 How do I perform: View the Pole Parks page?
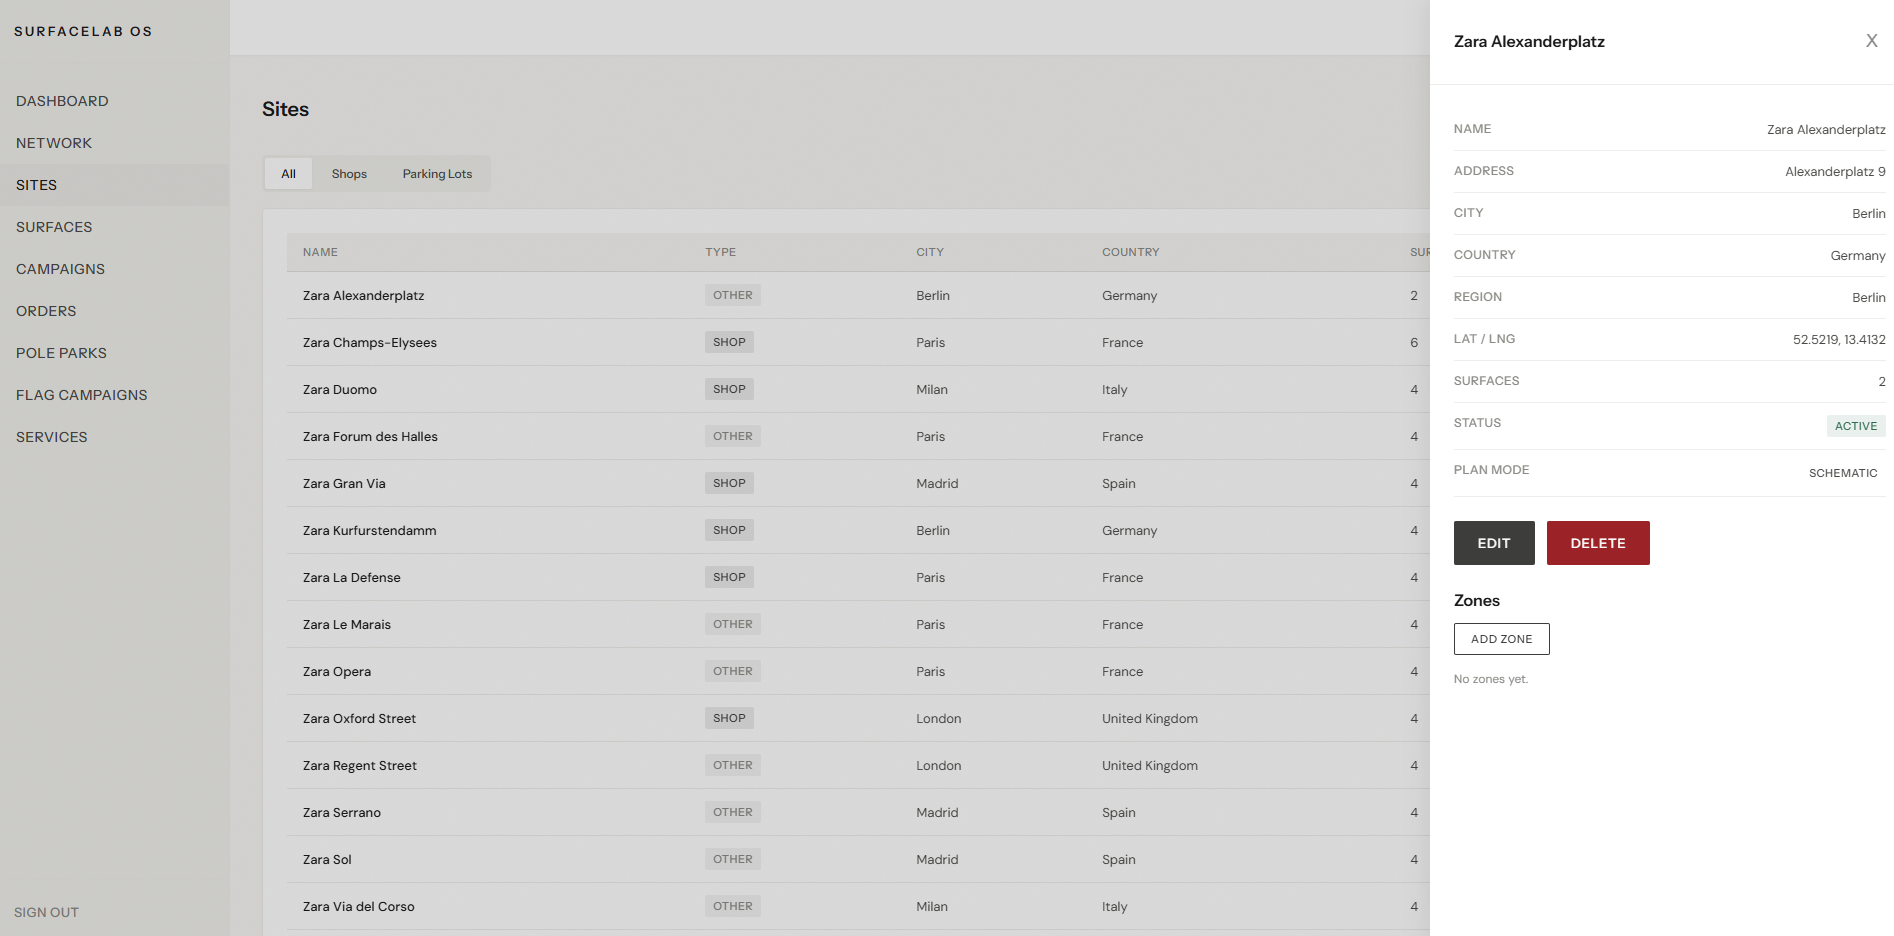61,353
